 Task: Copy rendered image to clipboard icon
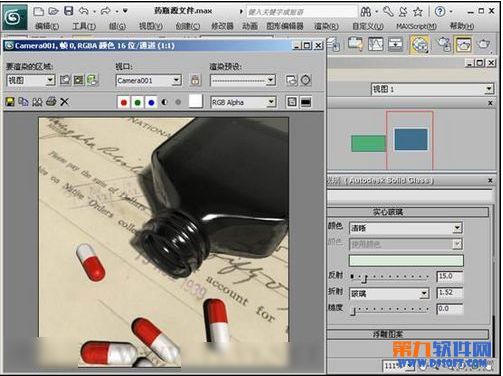[23, 101]
